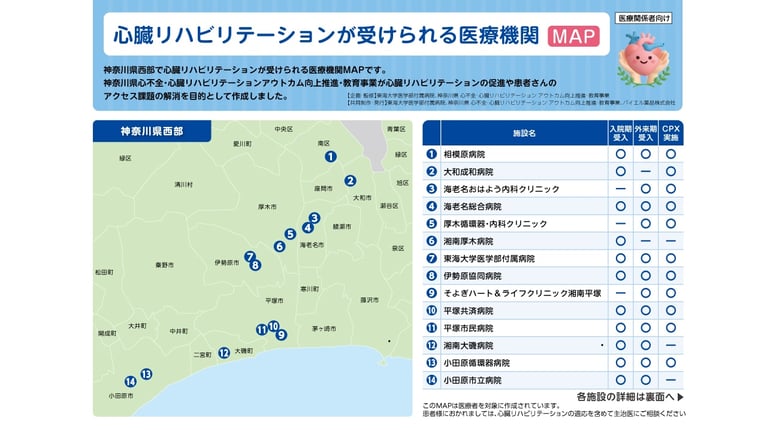Image resolution: width=767 pixels, height=431 pixels.
Task: Click the CPX実施 column header
Action: 671,133
